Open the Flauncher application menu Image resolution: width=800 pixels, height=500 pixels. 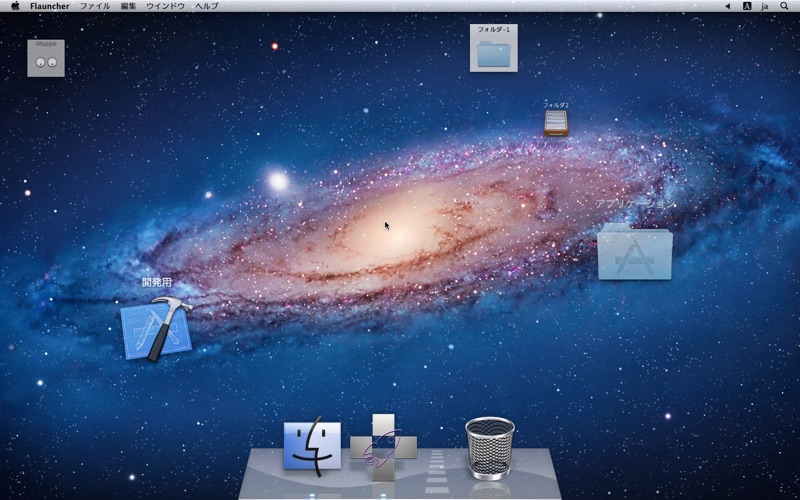click(50, 6)
